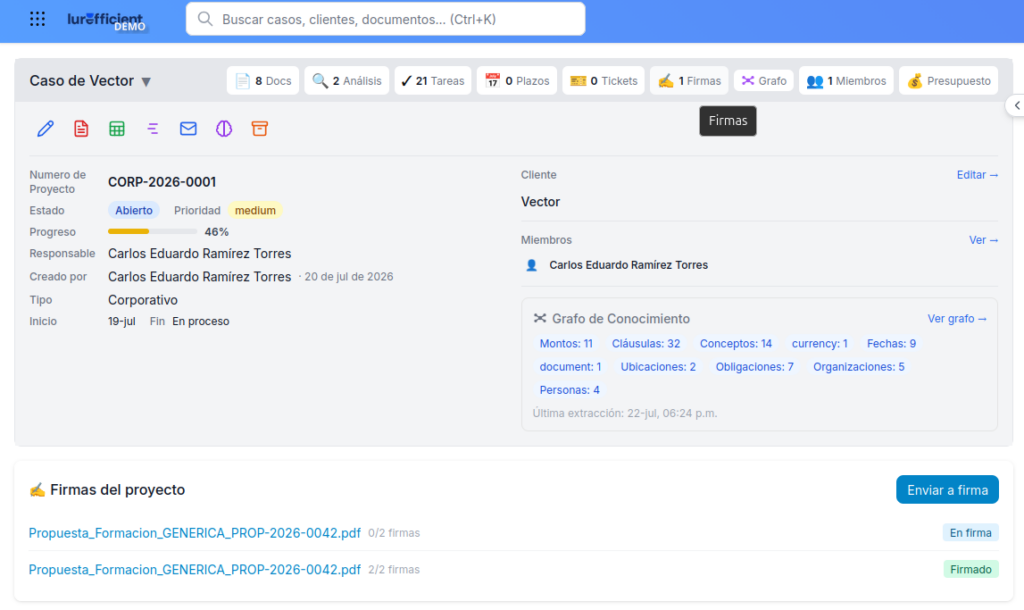Open the Presupuesto tab
Viewport: 1024px width, 610px height.
948,81
